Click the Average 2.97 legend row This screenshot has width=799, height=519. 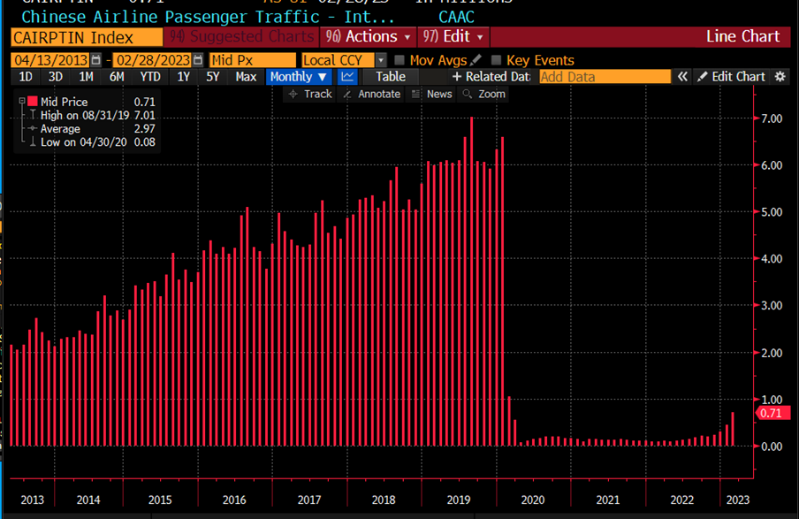[x=92, y=129]
